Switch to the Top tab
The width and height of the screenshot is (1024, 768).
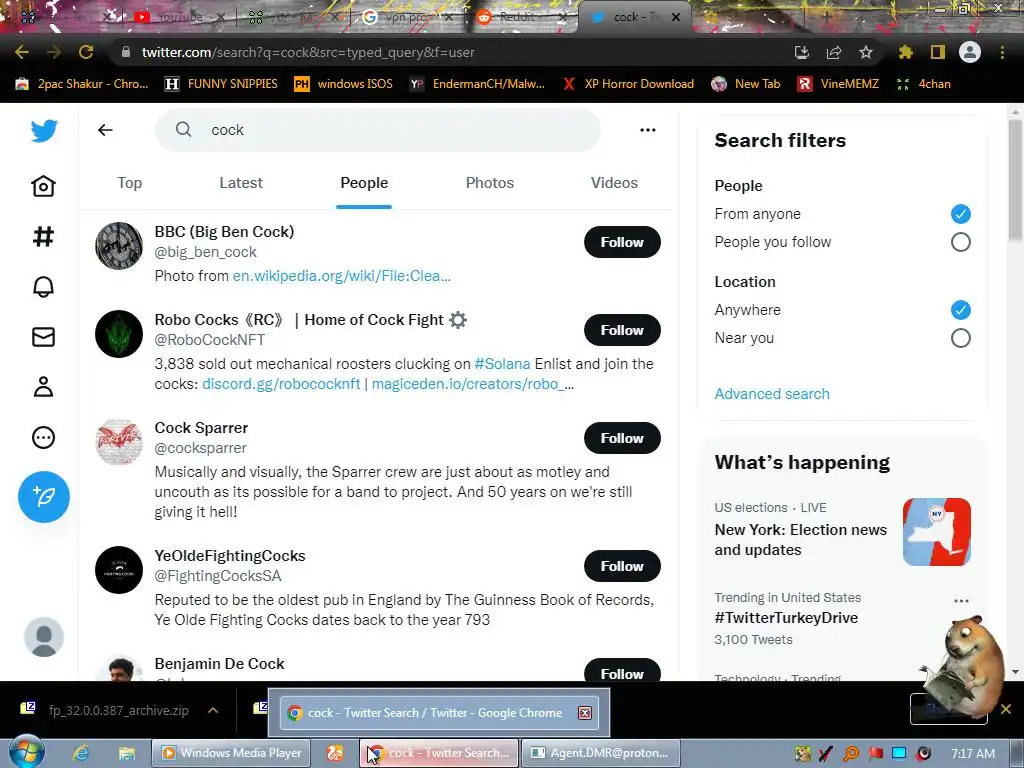(129, 183)
